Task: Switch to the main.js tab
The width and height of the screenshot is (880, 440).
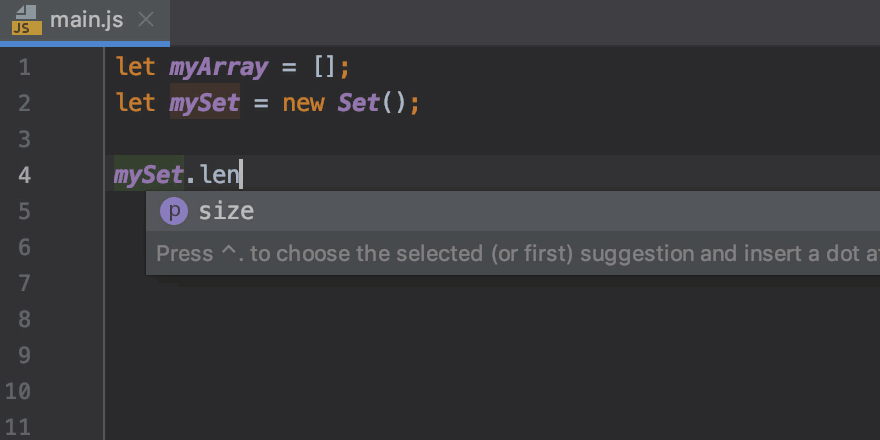Action: tap(88, 20)
